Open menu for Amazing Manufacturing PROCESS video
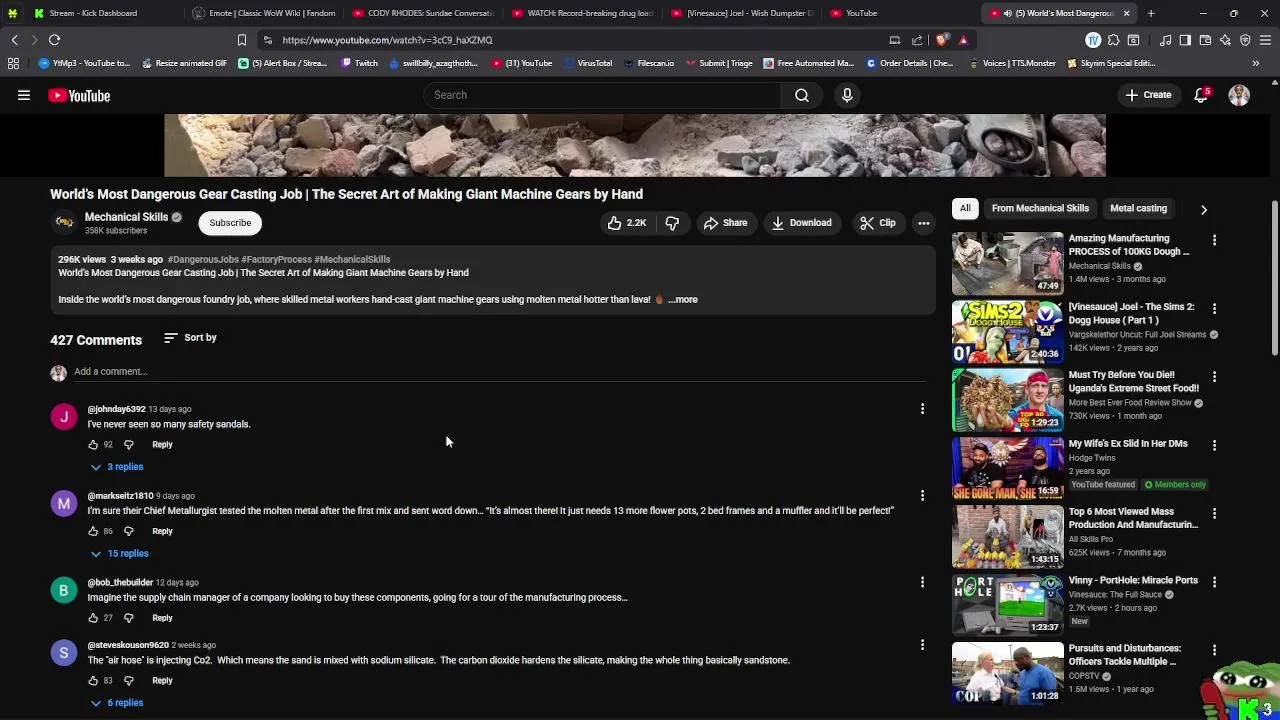1280x720 pixels. pos(1214,240)
